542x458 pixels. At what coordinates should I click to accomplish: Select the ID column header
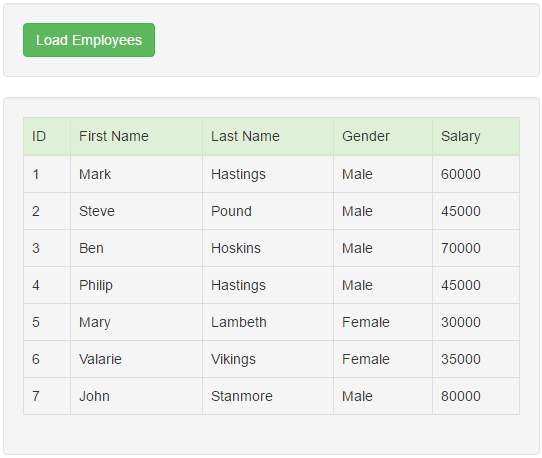coord(47,136)
